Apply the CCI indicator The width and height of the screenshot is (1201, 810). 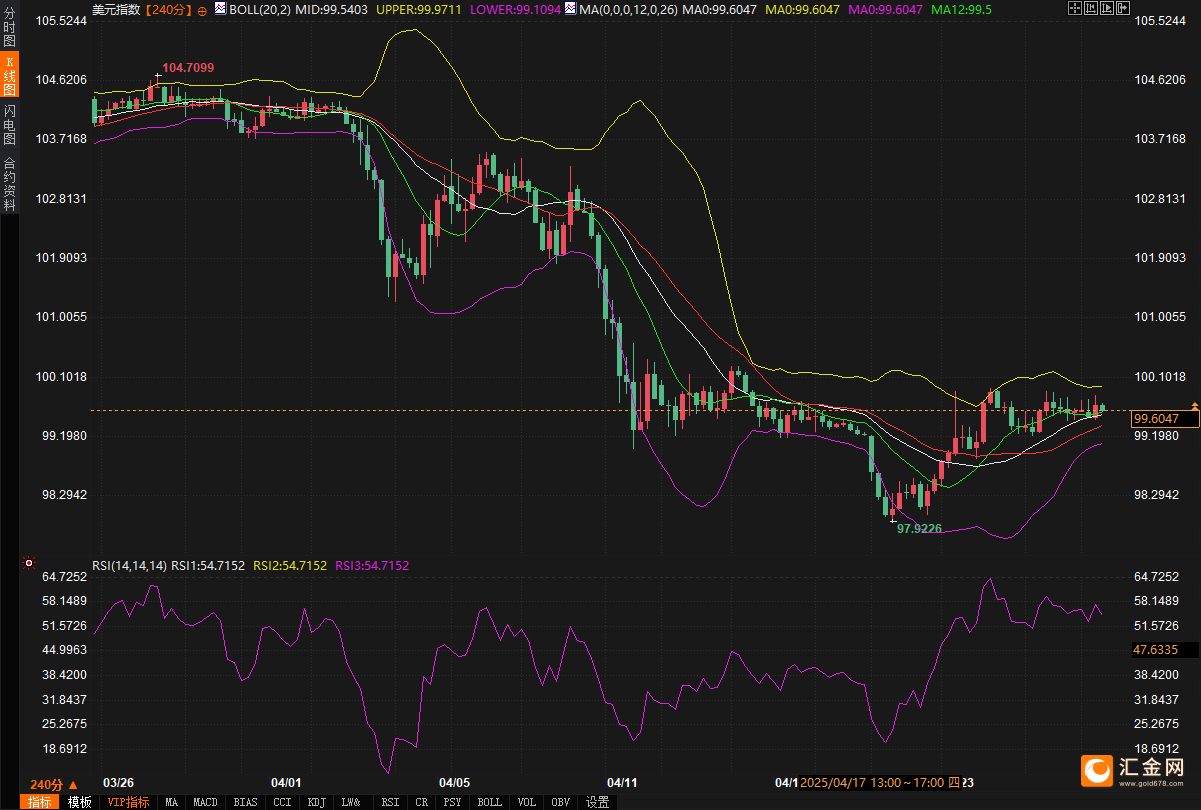click(283, 802)
